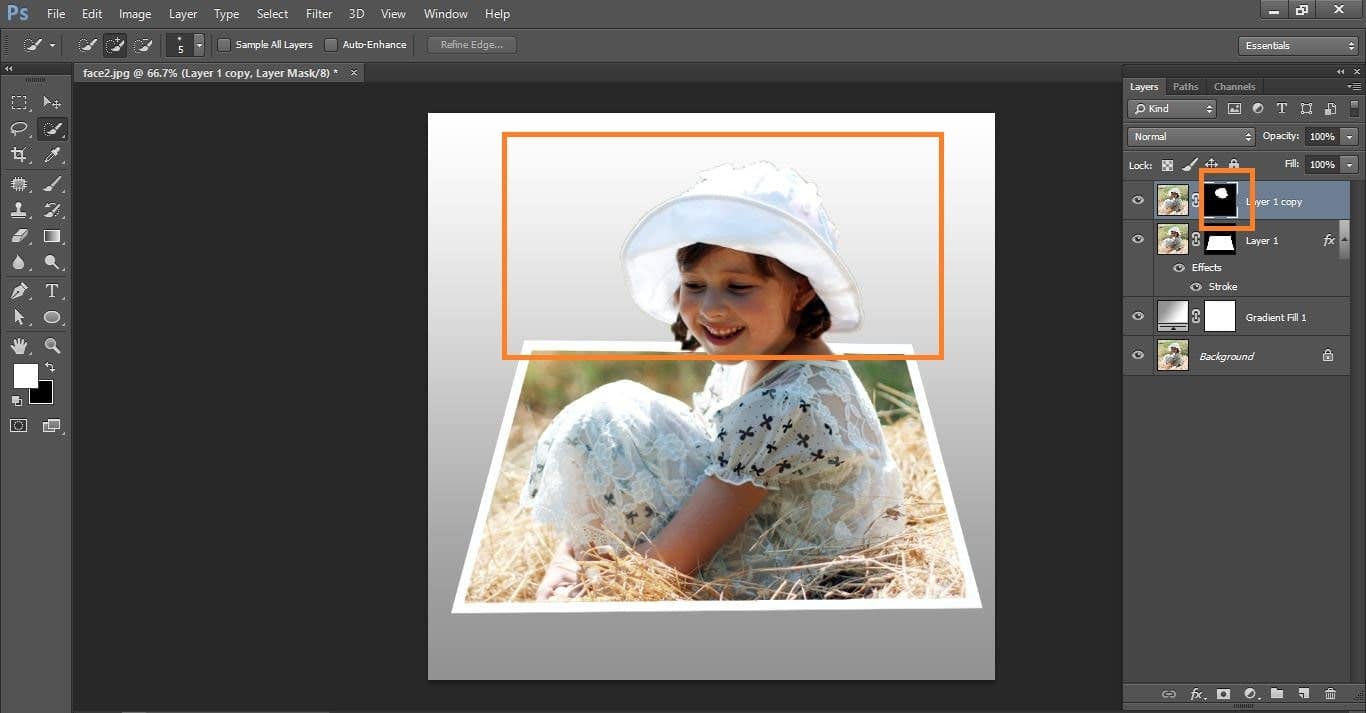
Task: Click the delete layer trash icon
Action: (1330, 694)
